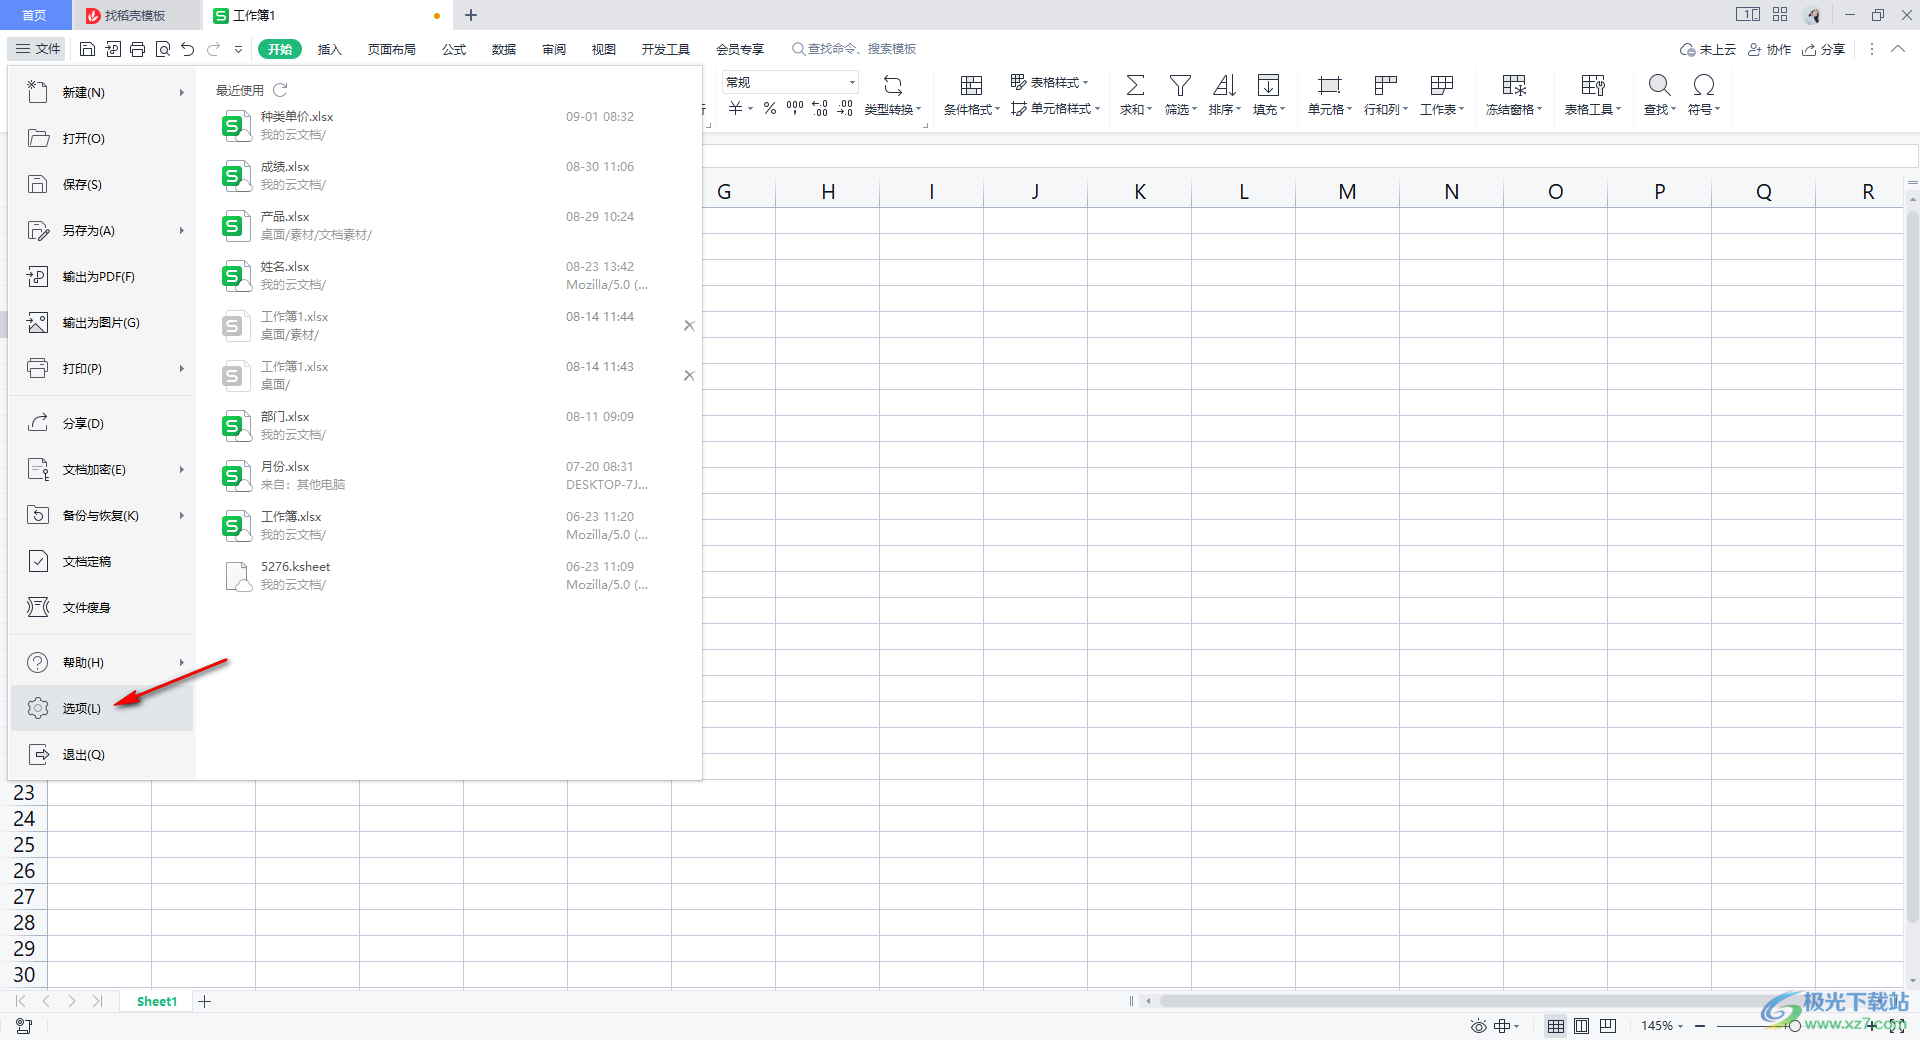The height and width of the screenshot is (1040, 1920).
Task: Expand the New (新建) submenu
Action: (x=182, y=93)
